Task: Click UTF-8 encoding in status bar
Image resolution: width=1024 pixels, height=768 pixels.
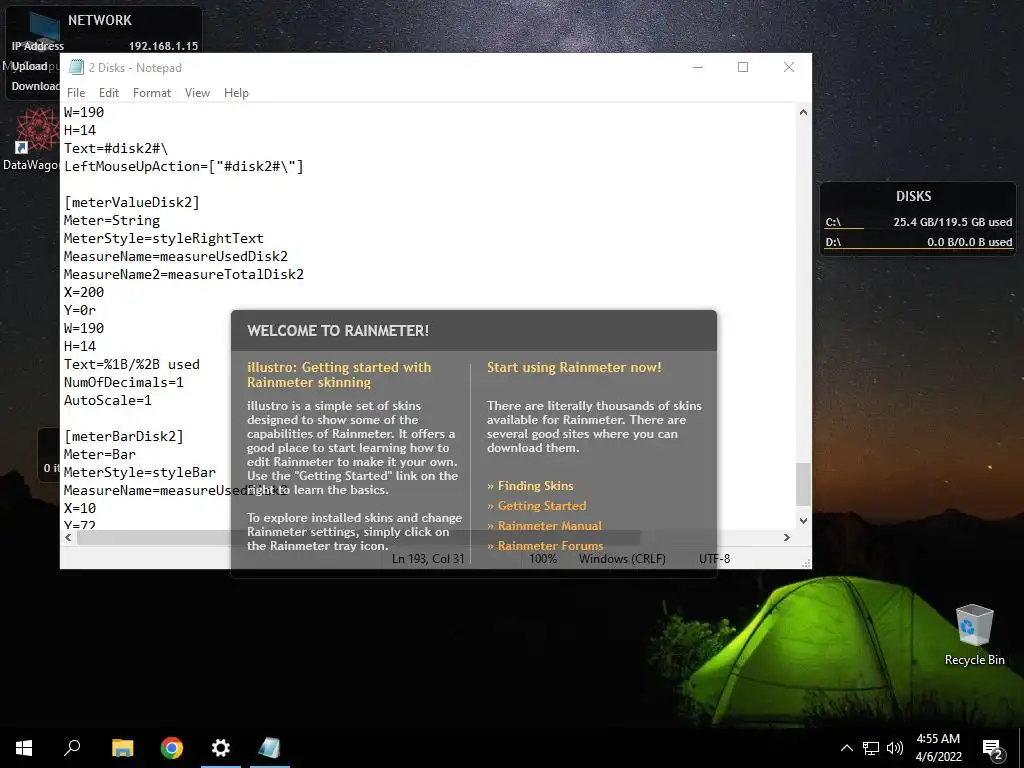Action: tap(714, 559)
